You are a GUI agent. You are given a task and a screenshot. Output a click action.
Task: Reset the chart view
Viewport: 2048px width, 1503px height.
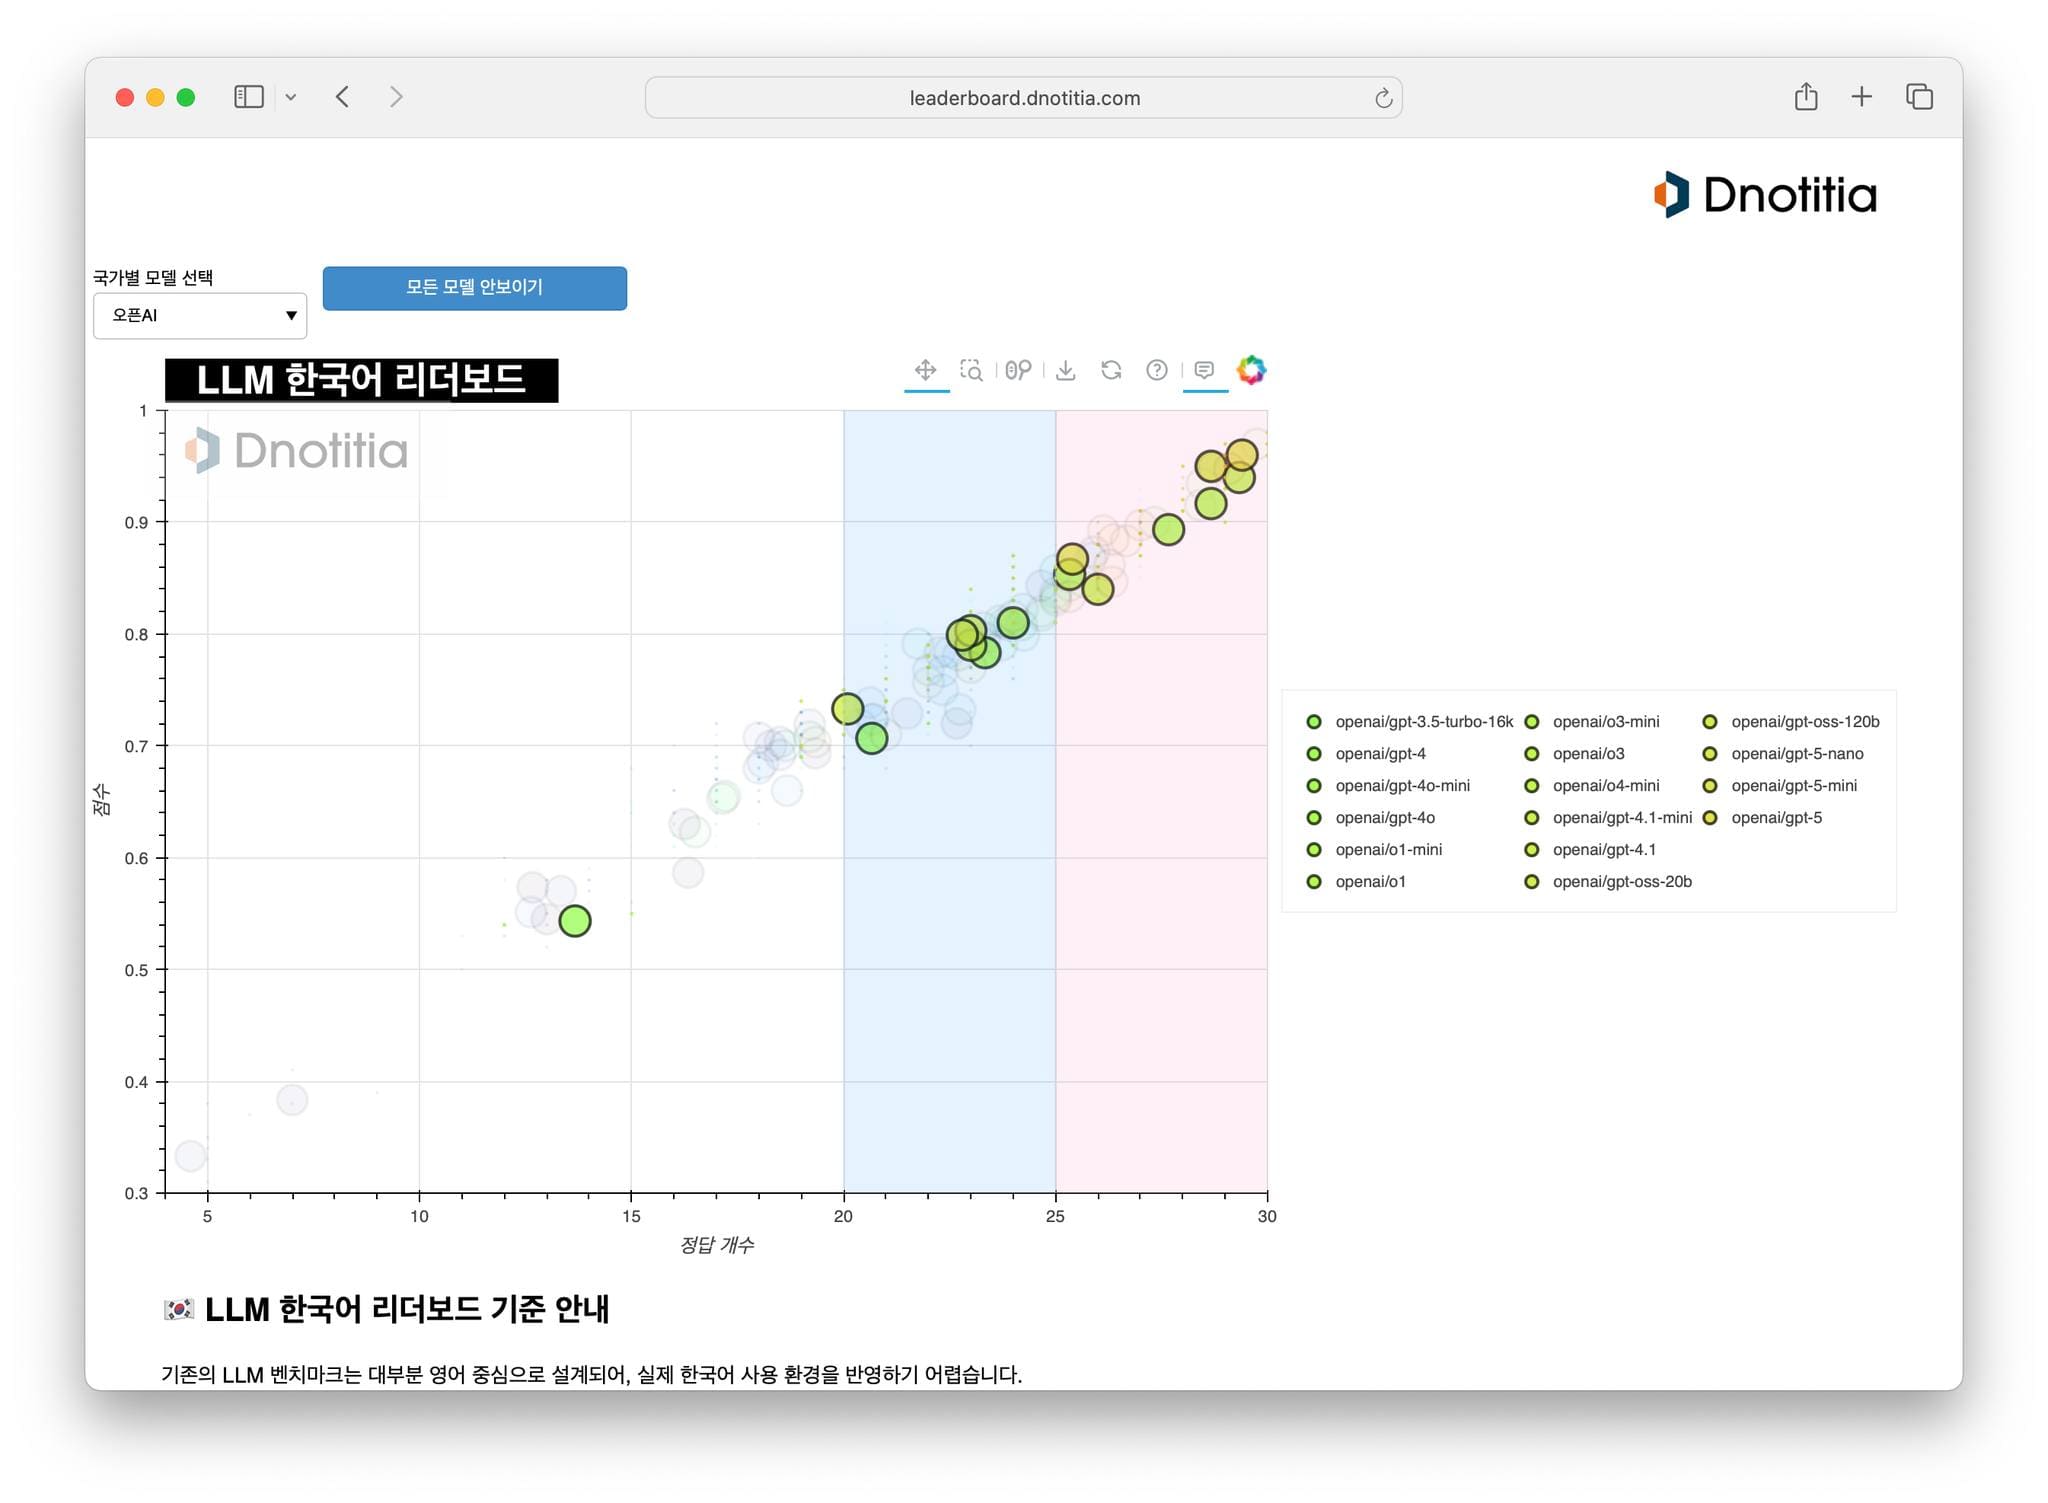coord(1111,371)
